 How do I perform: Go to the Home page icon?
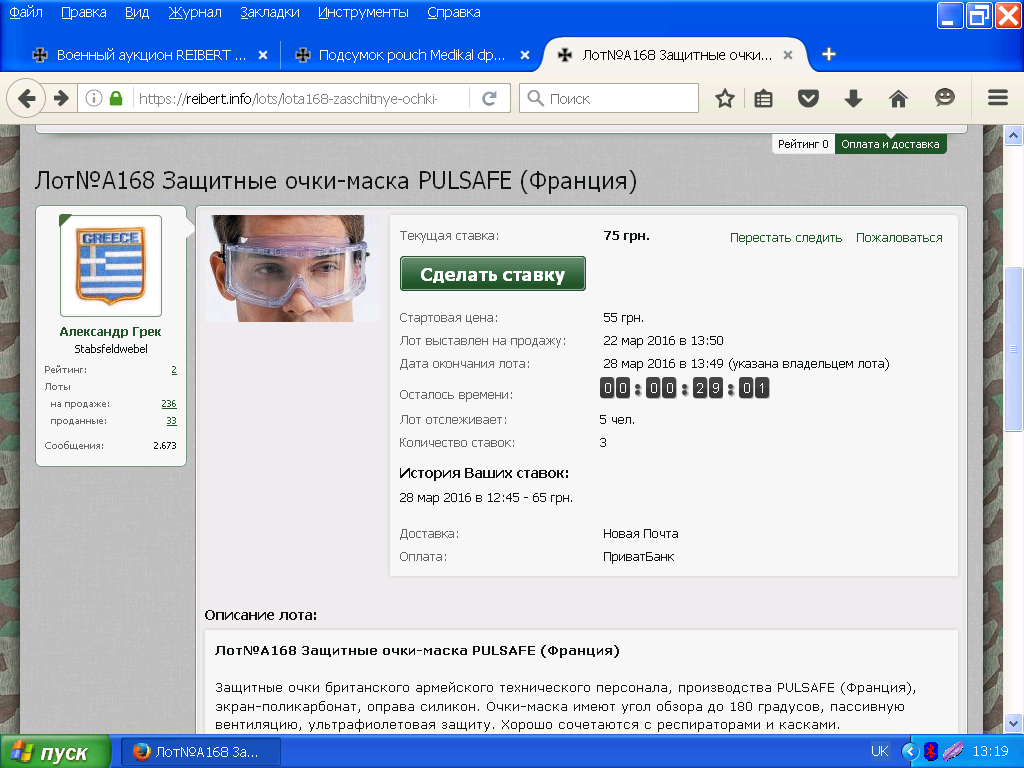click(x=898, y=98)
